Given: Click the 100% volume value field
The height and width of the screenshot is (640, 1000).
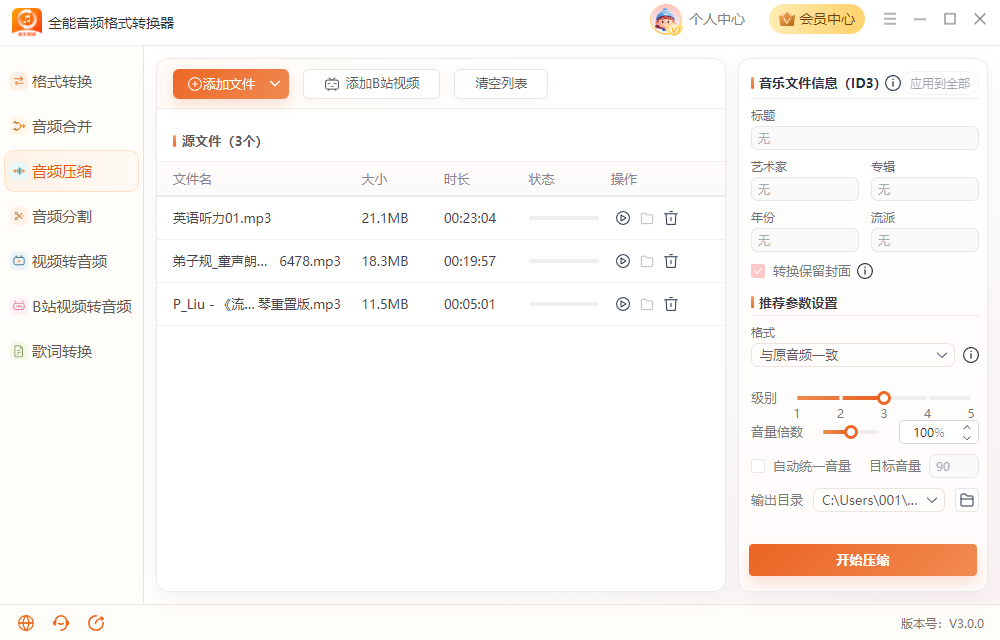Looking at the screenshot, I should tap(929, 433).
